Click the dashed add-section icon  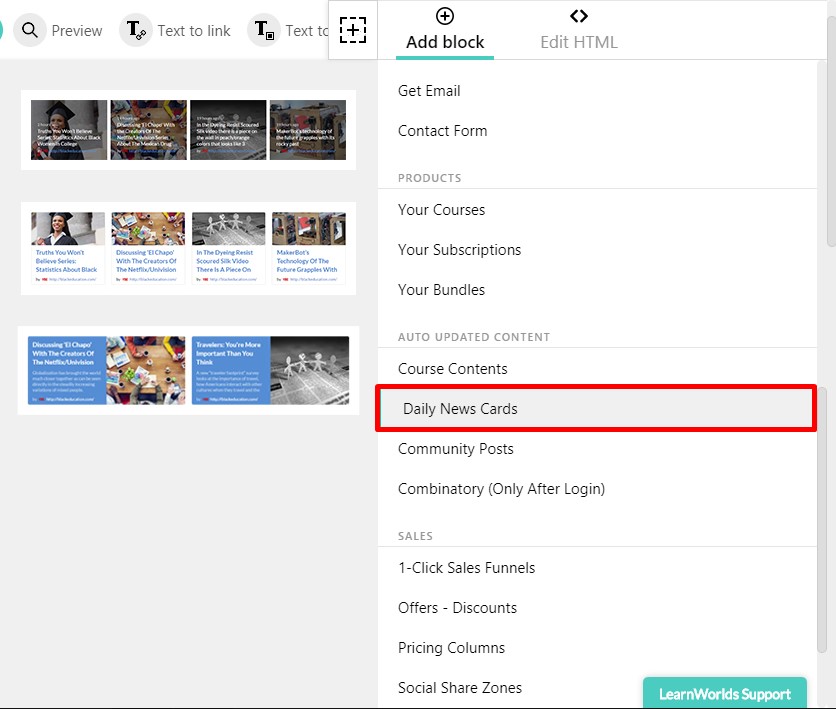point(353,30)
